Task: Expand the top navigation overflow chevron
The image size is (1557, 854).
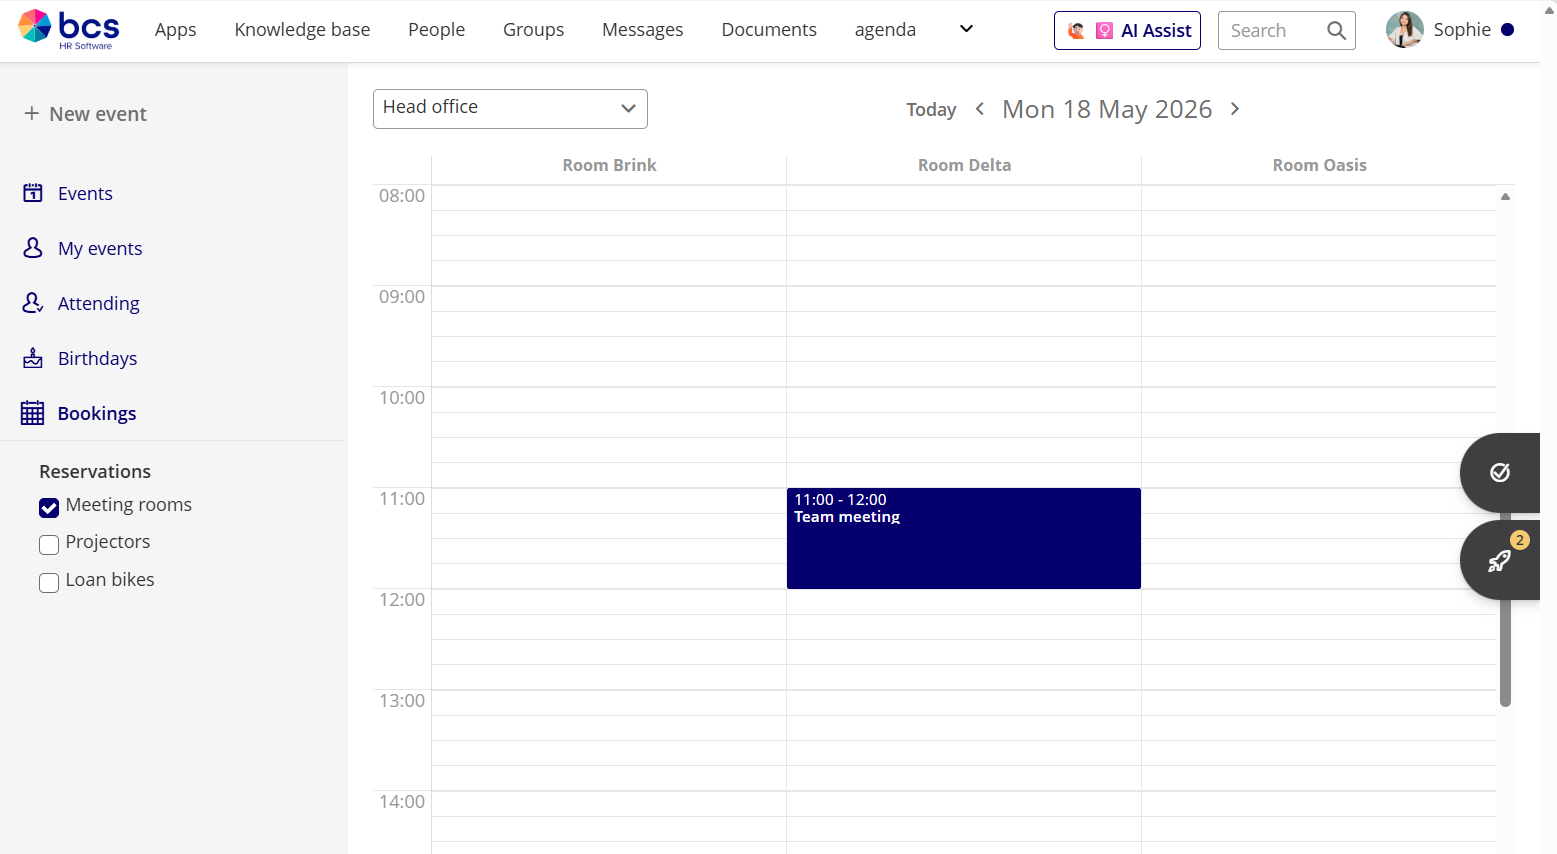Action: 966,29
